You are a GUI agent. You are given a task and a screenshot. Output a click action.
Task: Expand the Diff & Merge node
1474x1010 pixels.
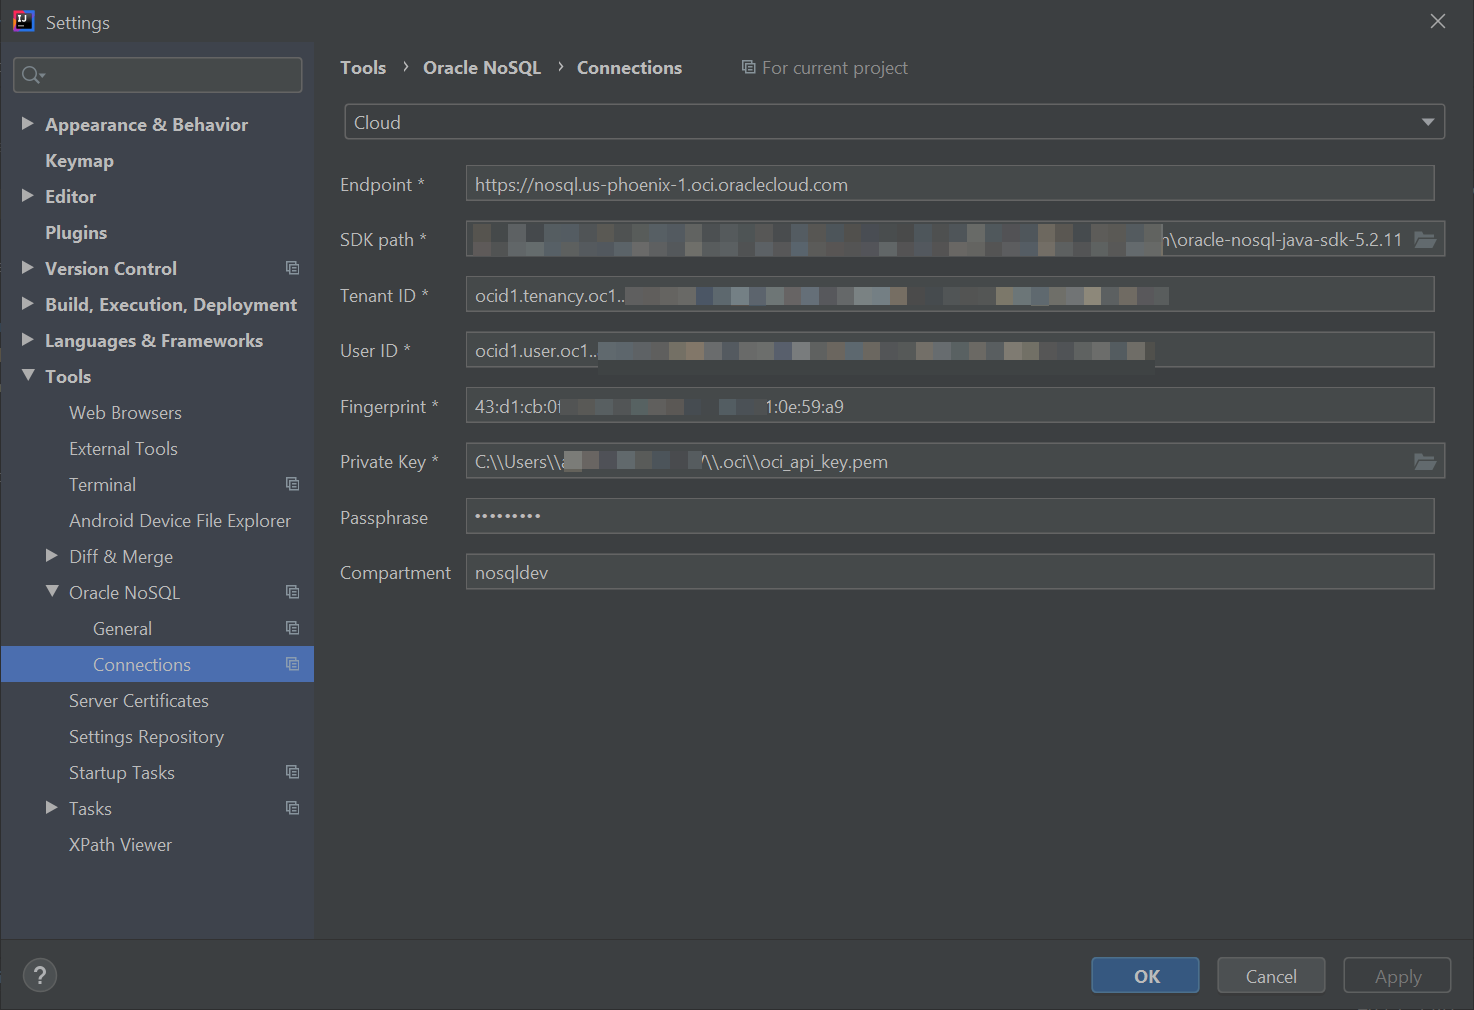pos(52,556)
